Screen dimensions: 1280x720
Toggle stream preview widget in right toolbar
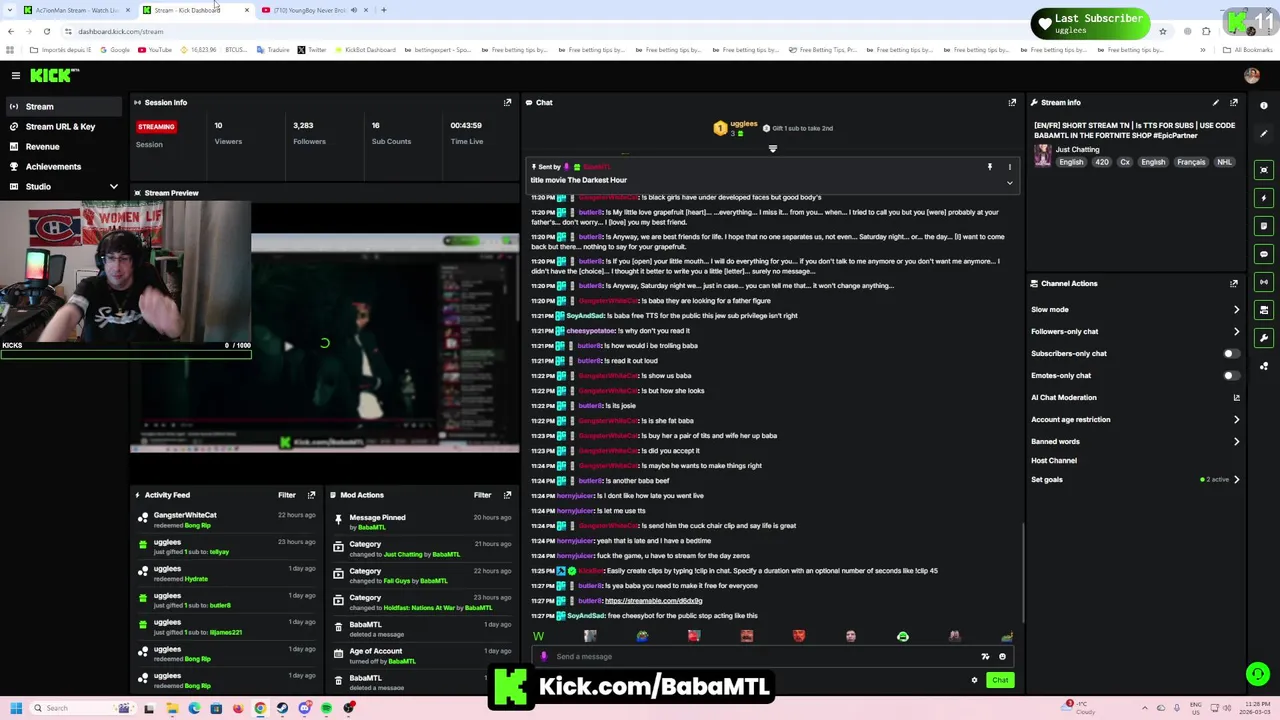pos(1264,170)
